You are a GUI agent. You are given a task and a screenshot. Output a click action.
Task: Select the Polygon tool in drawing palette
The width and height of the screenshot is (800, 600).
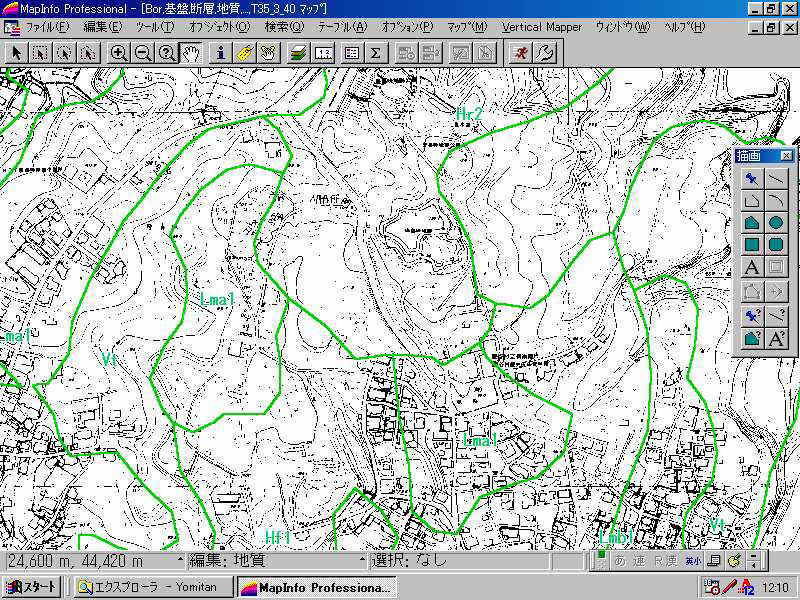pyautogui.click(x=752, y=223)
